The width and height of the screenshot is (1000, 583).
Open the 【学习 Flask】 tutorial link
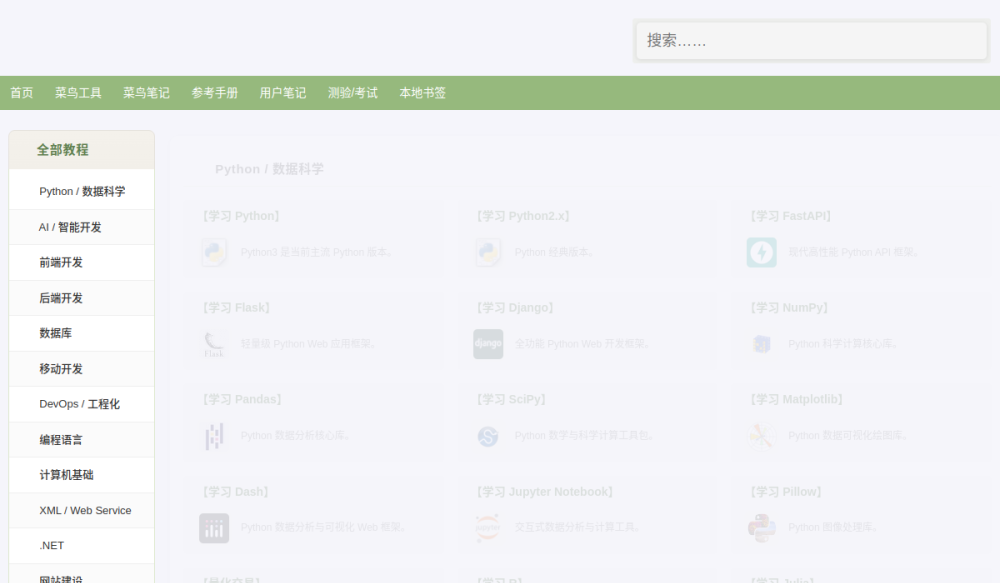coord(236,308)
